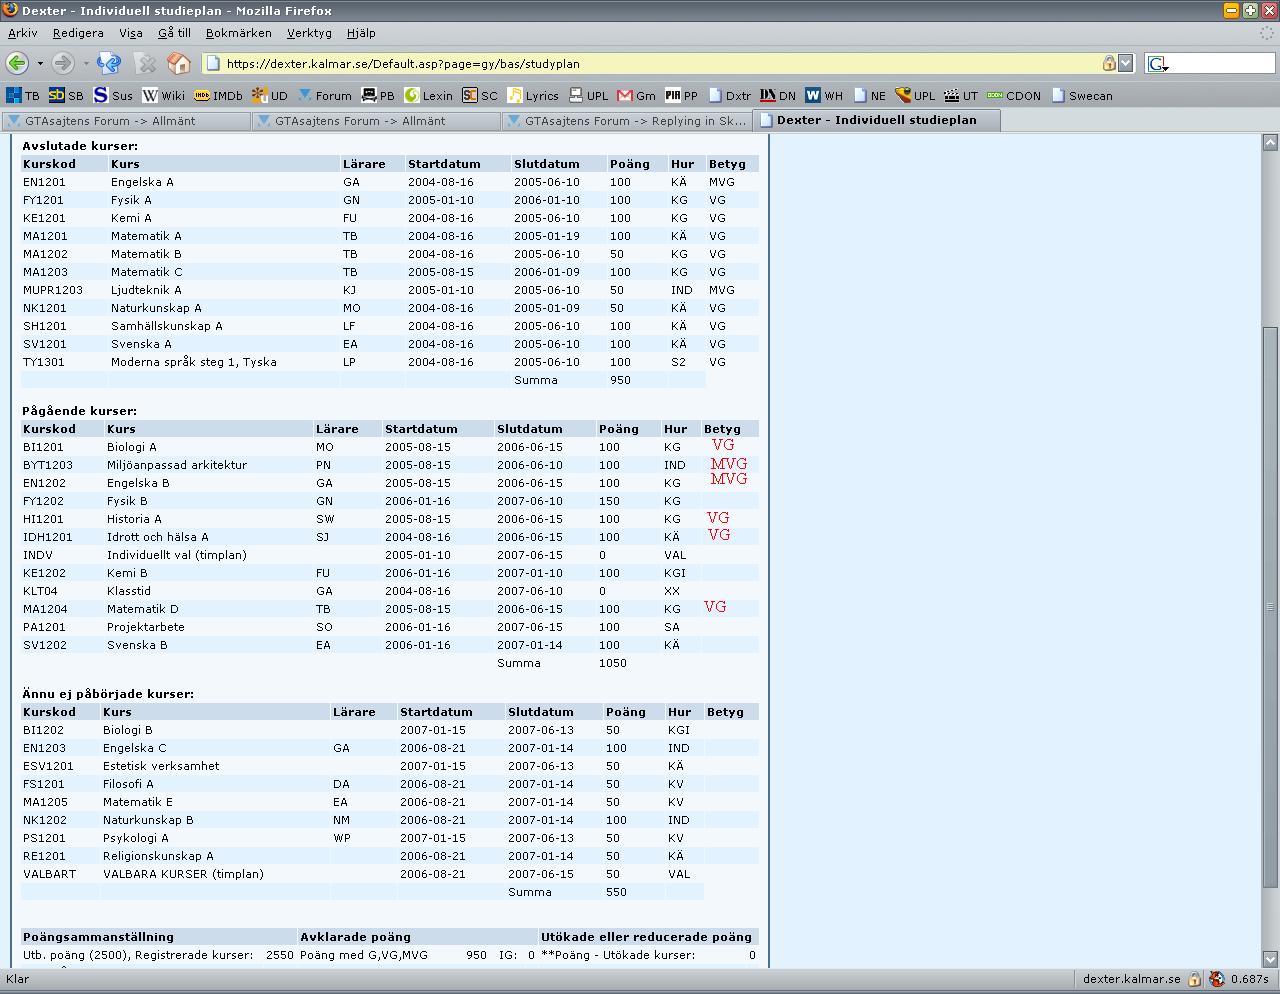Open the Gm Gmail bookmark

click(x=636, y=96)
